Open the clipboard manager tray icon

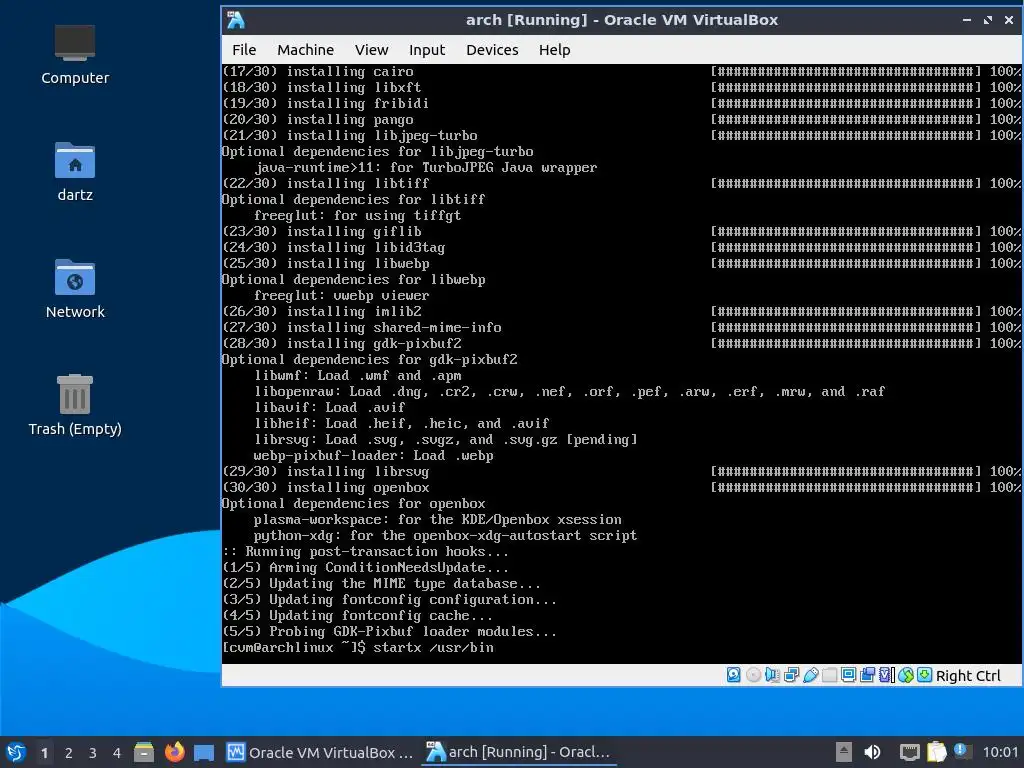tap(936, 752)
